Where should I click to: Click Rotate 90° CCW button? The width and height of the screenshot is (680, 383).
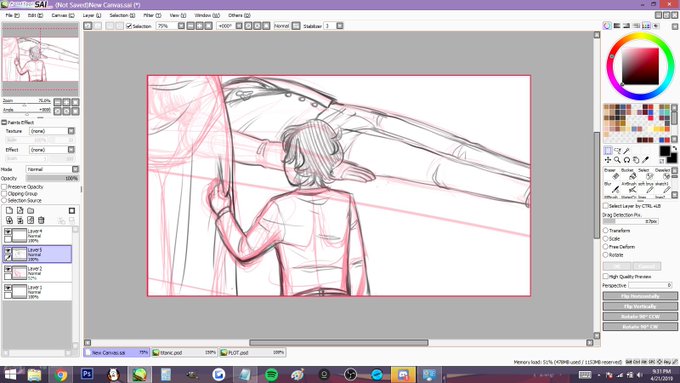[x=640, y=317]
